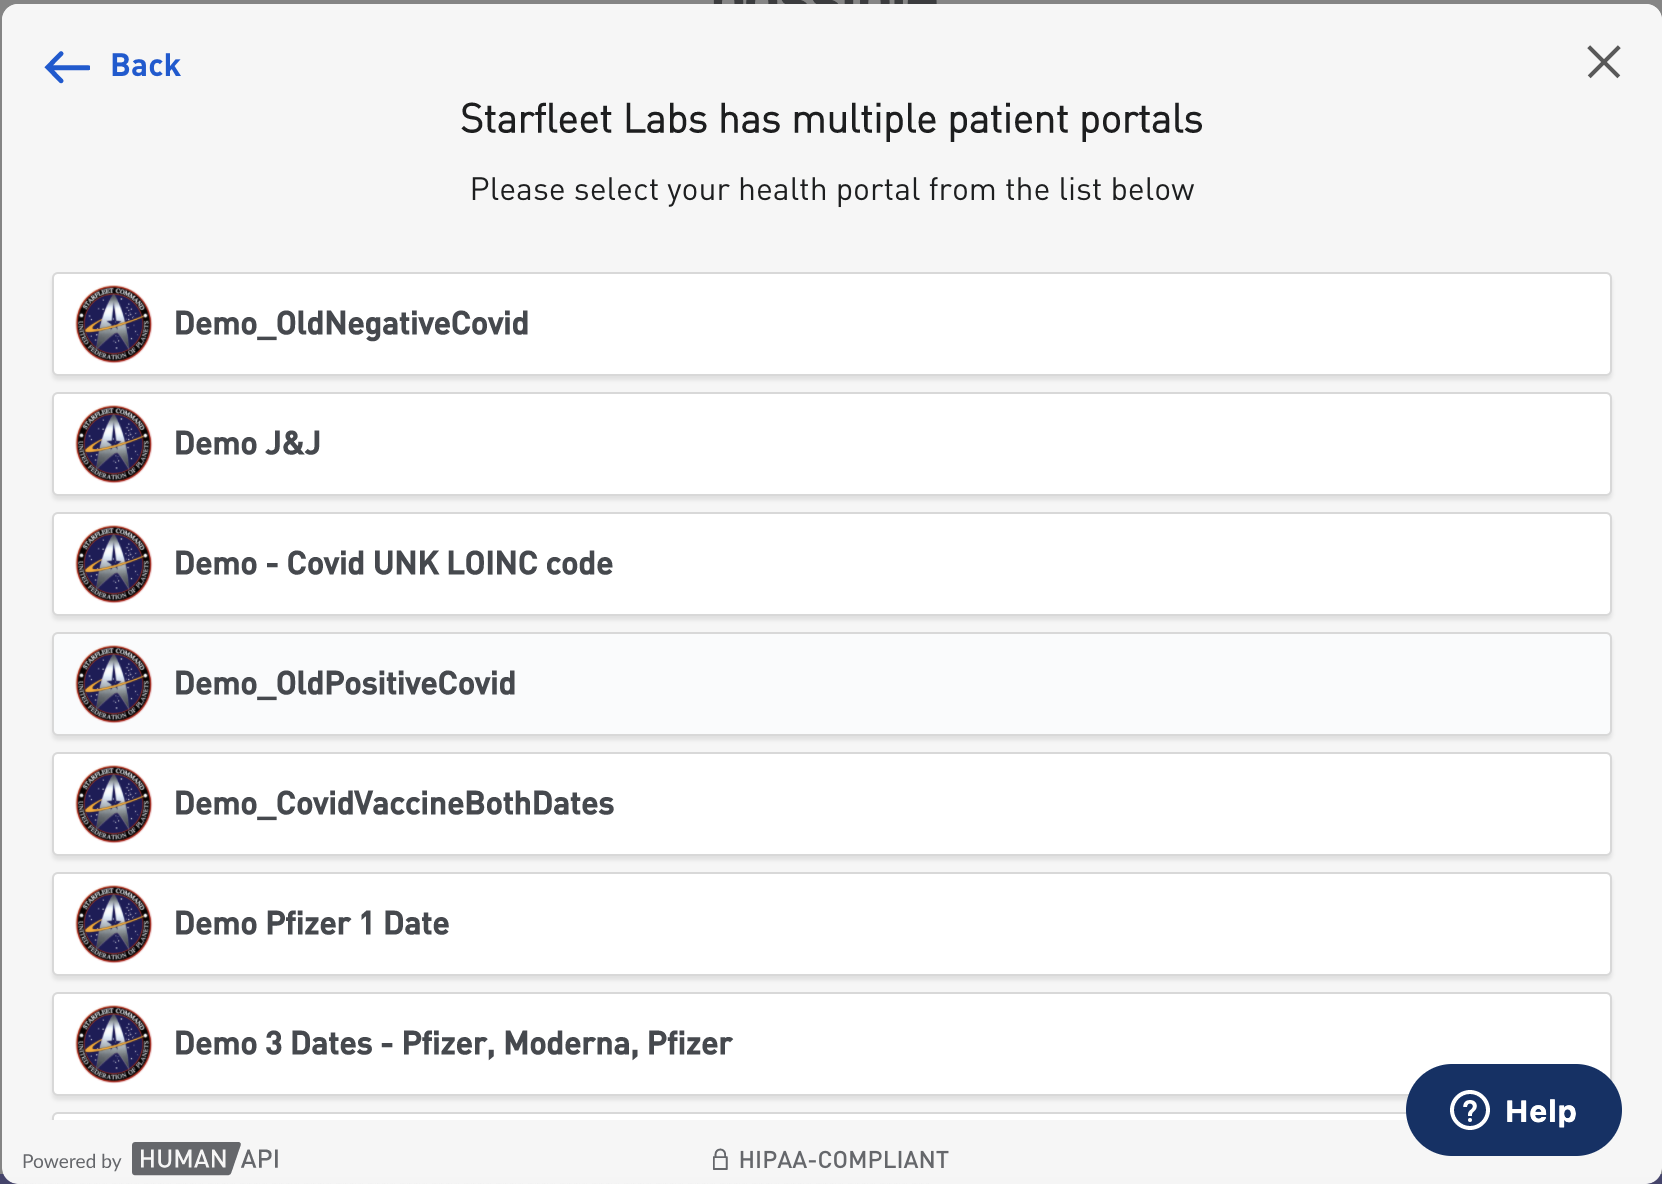
Task: Close the portal selection dialog
Action: coord(1603,62)
